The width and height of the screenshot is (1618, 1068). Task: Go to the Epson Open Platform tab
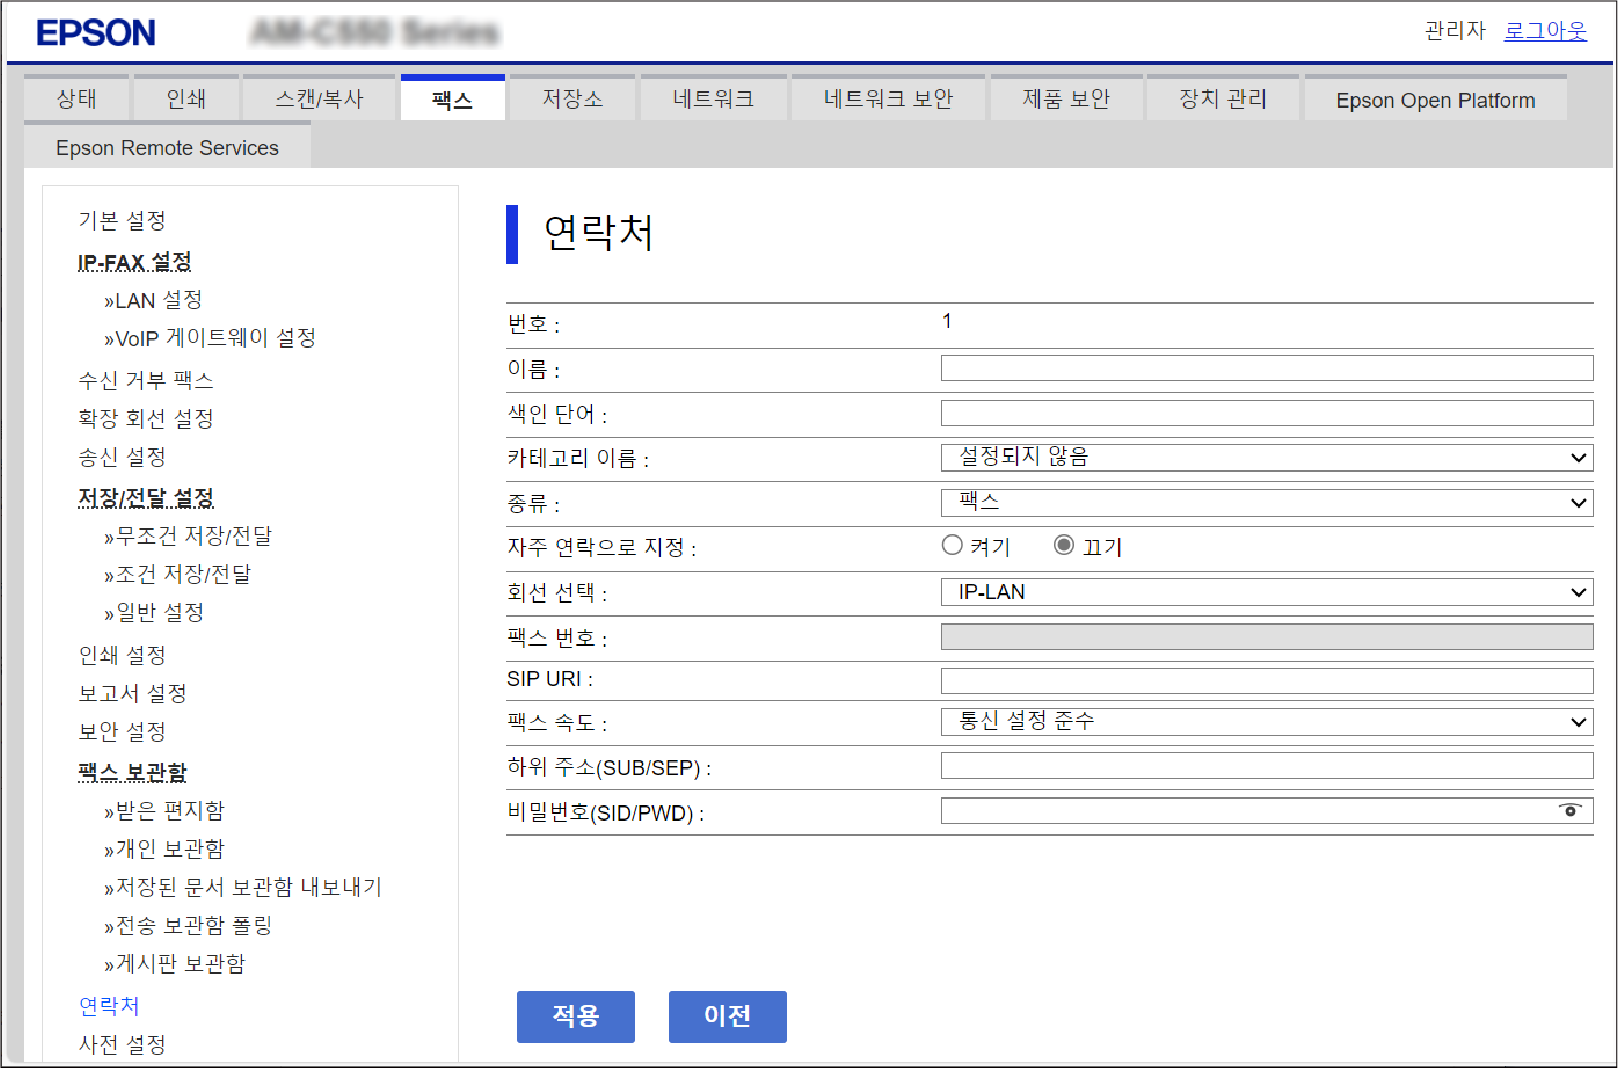click(x=1435, y=100)
